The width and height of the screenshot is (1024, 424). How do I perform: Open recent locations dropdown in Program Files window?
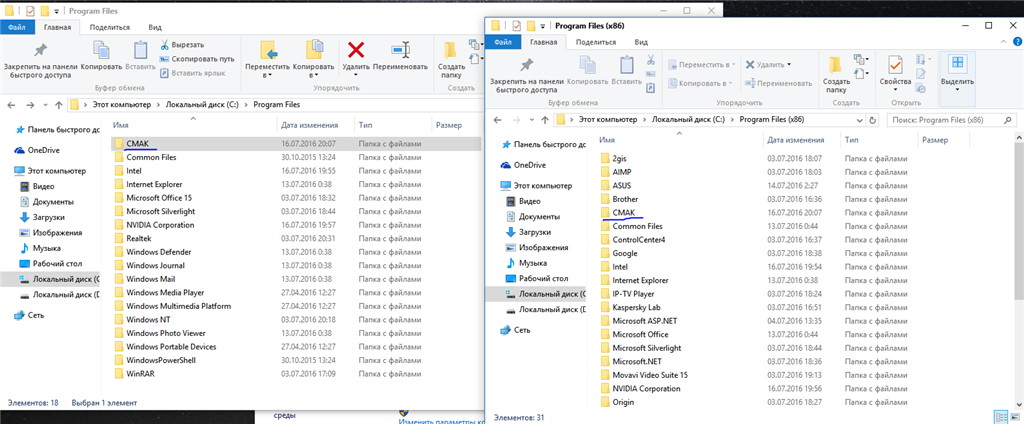[44, 105]
